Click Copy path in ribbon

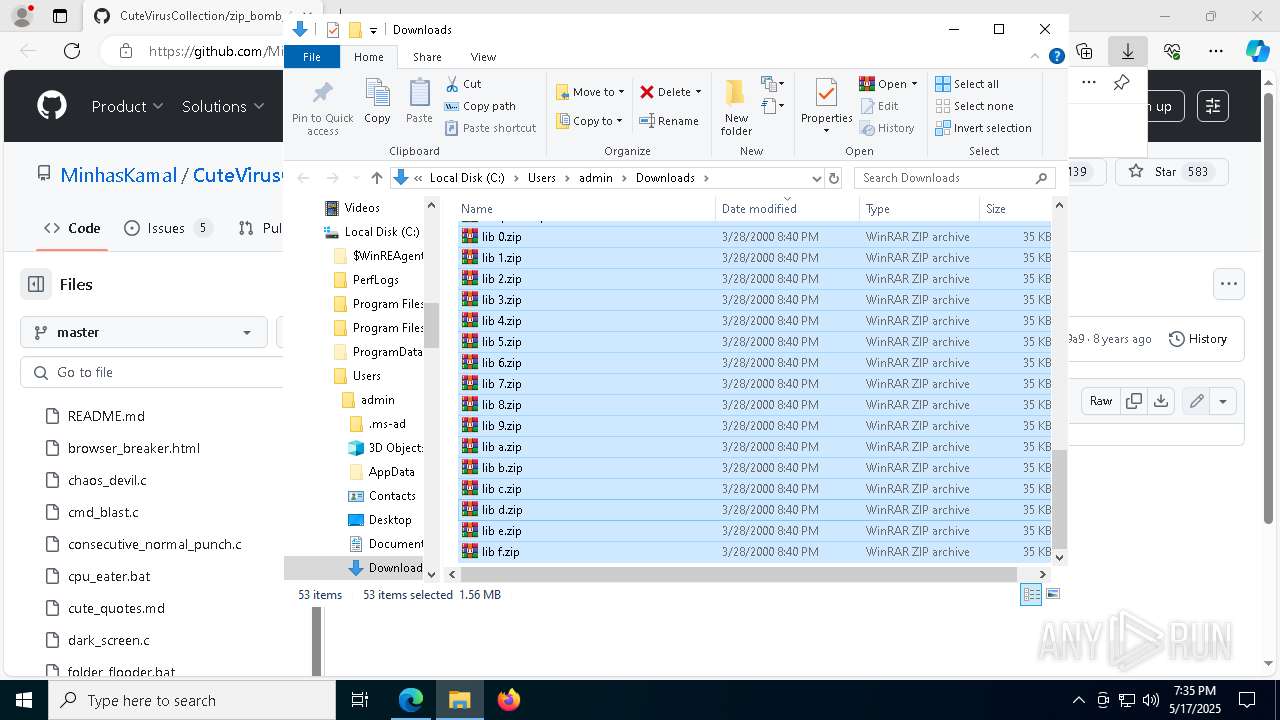point(480,106)
